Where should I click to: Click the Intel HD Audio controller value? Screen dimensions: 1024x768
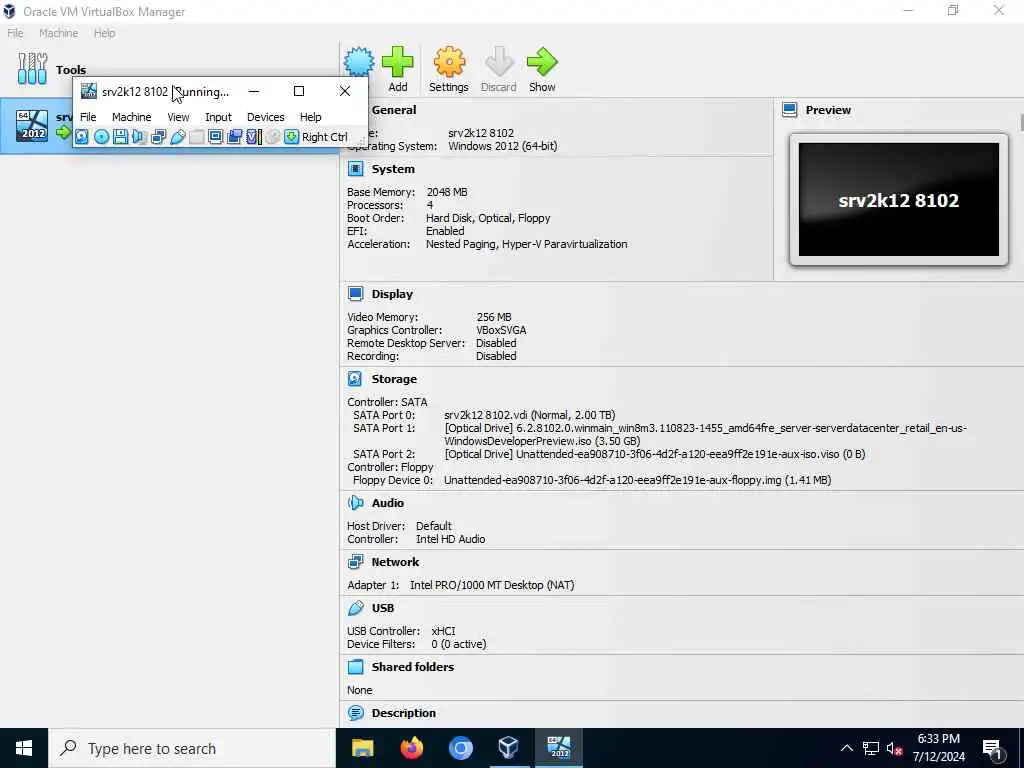(x=451, y=539)
